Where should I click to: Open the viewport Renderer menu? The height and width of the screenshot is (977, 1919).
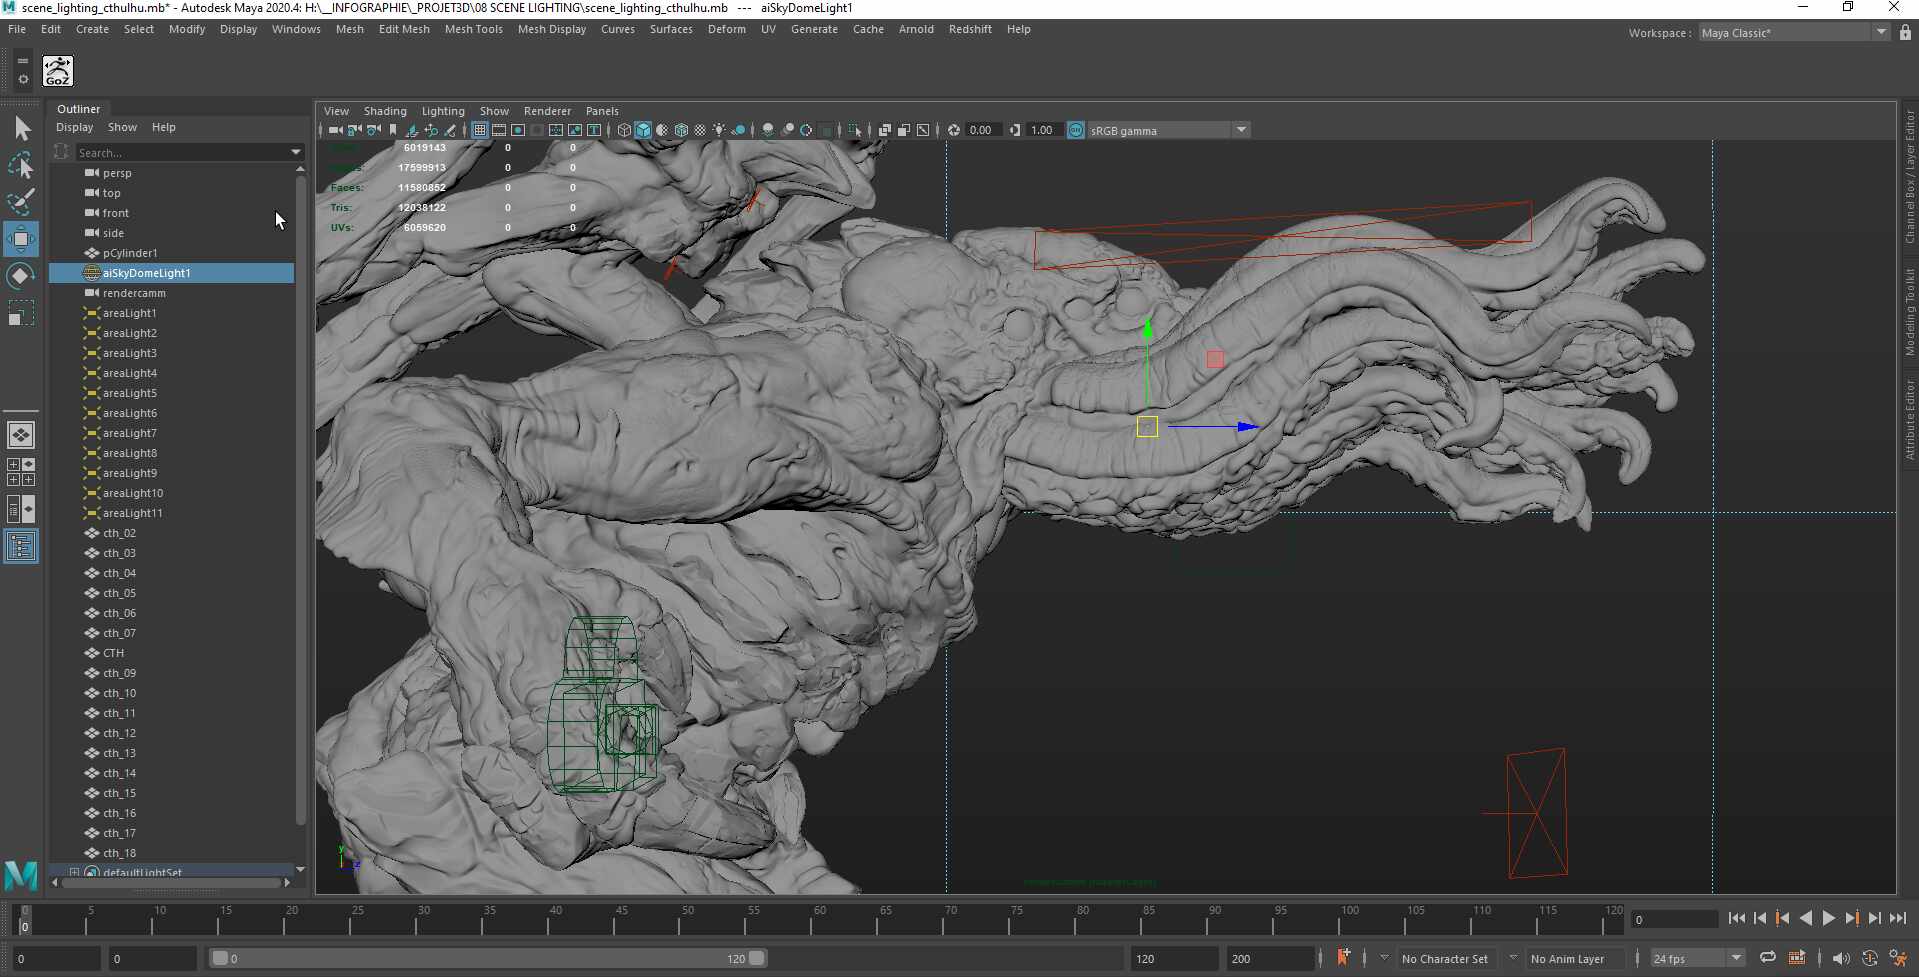click(547, 111)
